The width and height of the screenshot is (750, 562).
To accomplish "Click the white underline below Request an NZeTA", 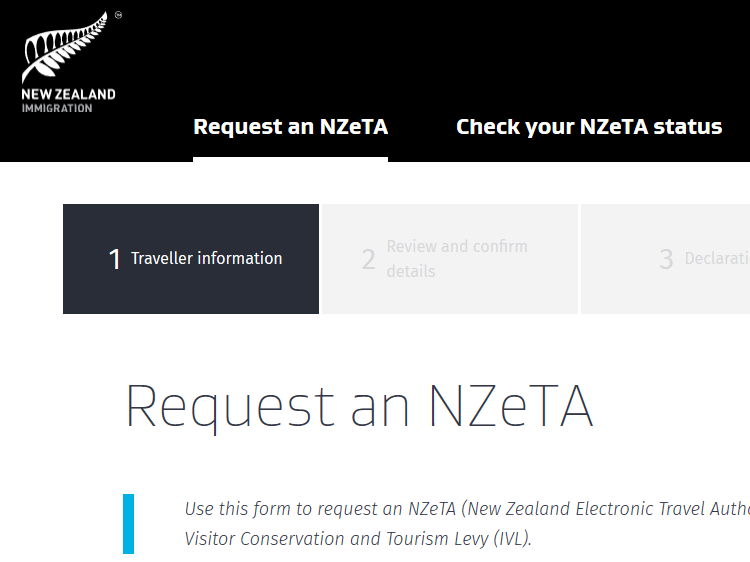I will tap(290, 159).
